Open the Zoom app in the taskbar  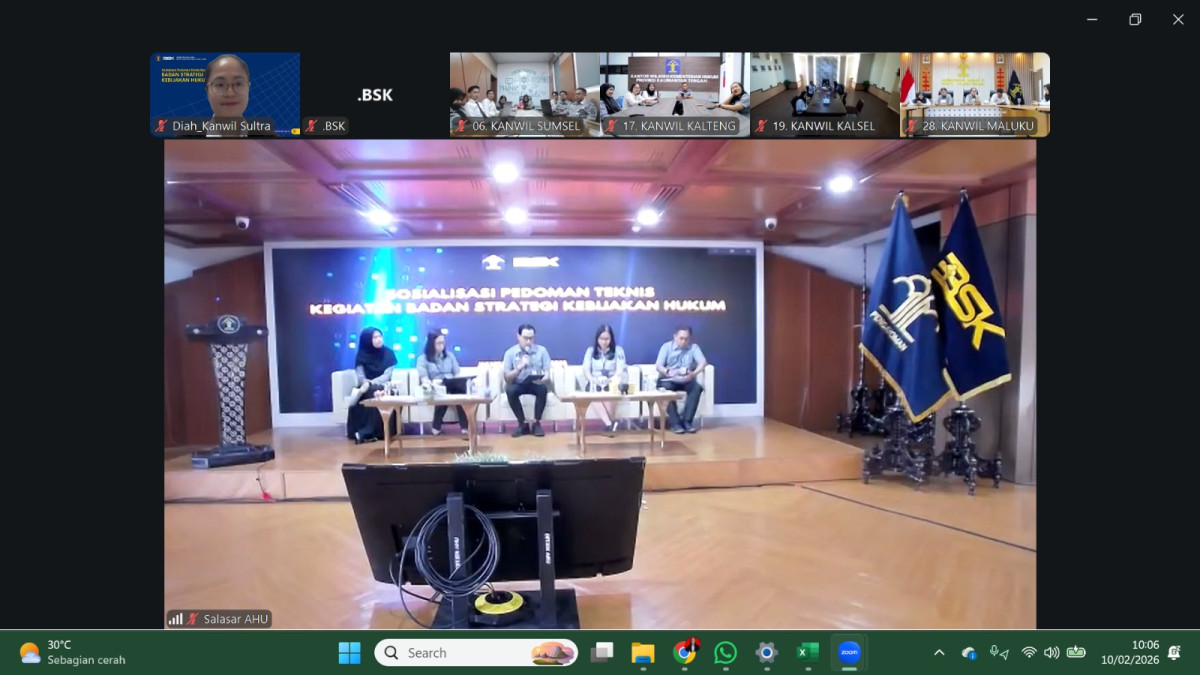(x=849, y=653)
